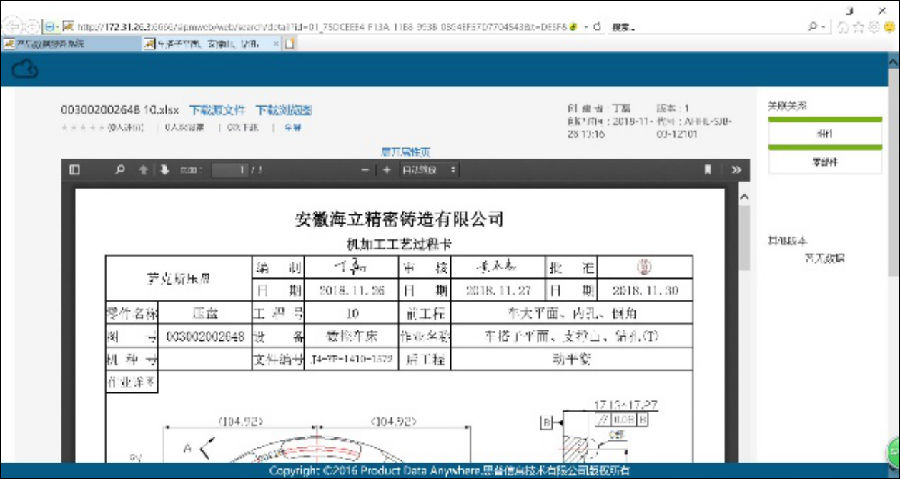The image size is (900, 479).
Task: Click the 下载源文件 download link
Action: point(217,110)
